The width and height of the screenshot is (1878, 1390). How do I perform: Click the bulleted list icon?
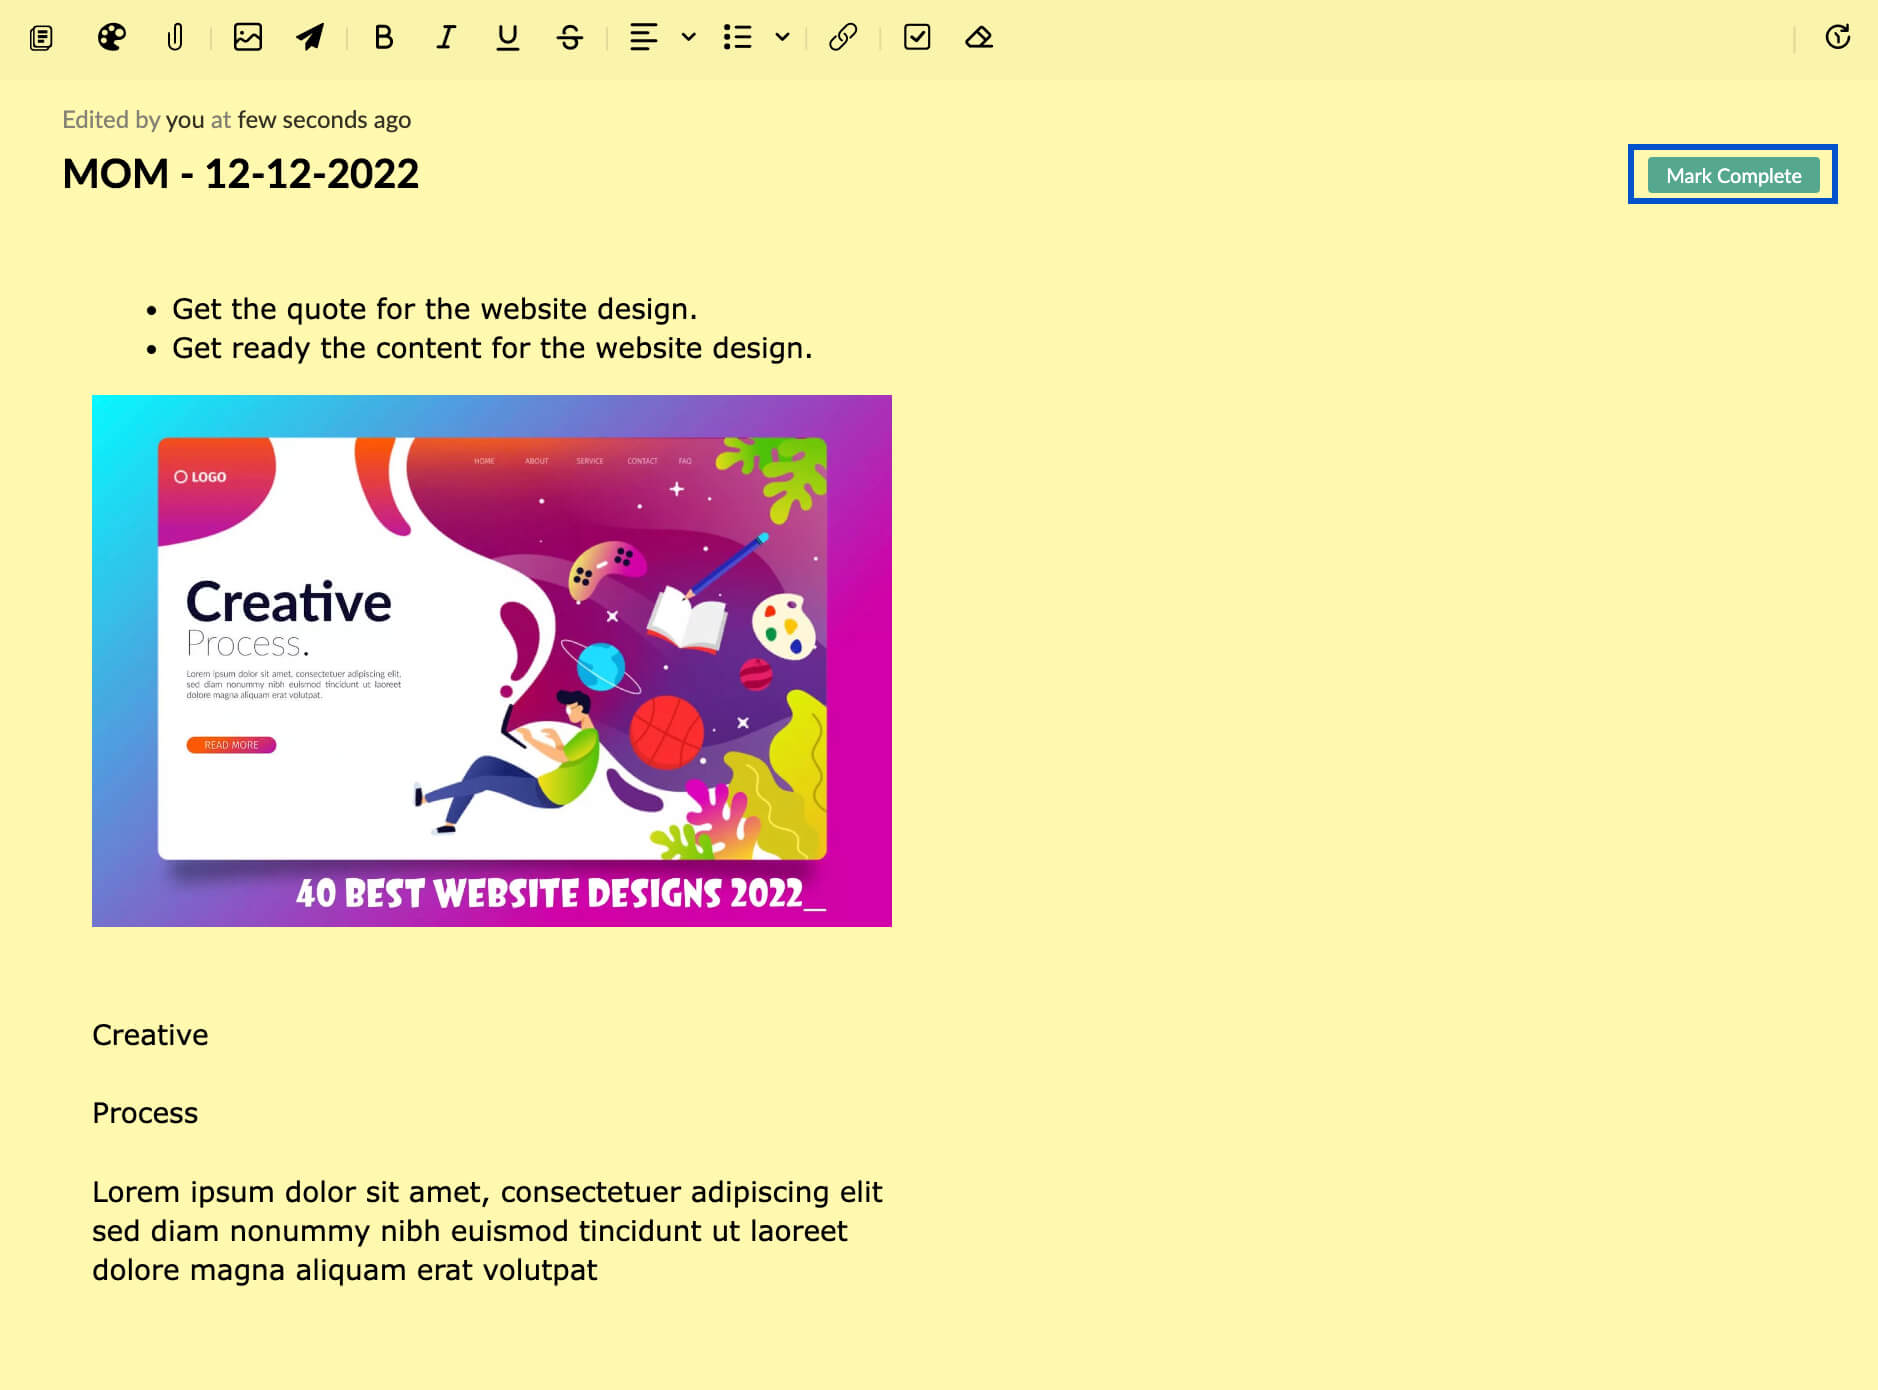tap(737, 38)
